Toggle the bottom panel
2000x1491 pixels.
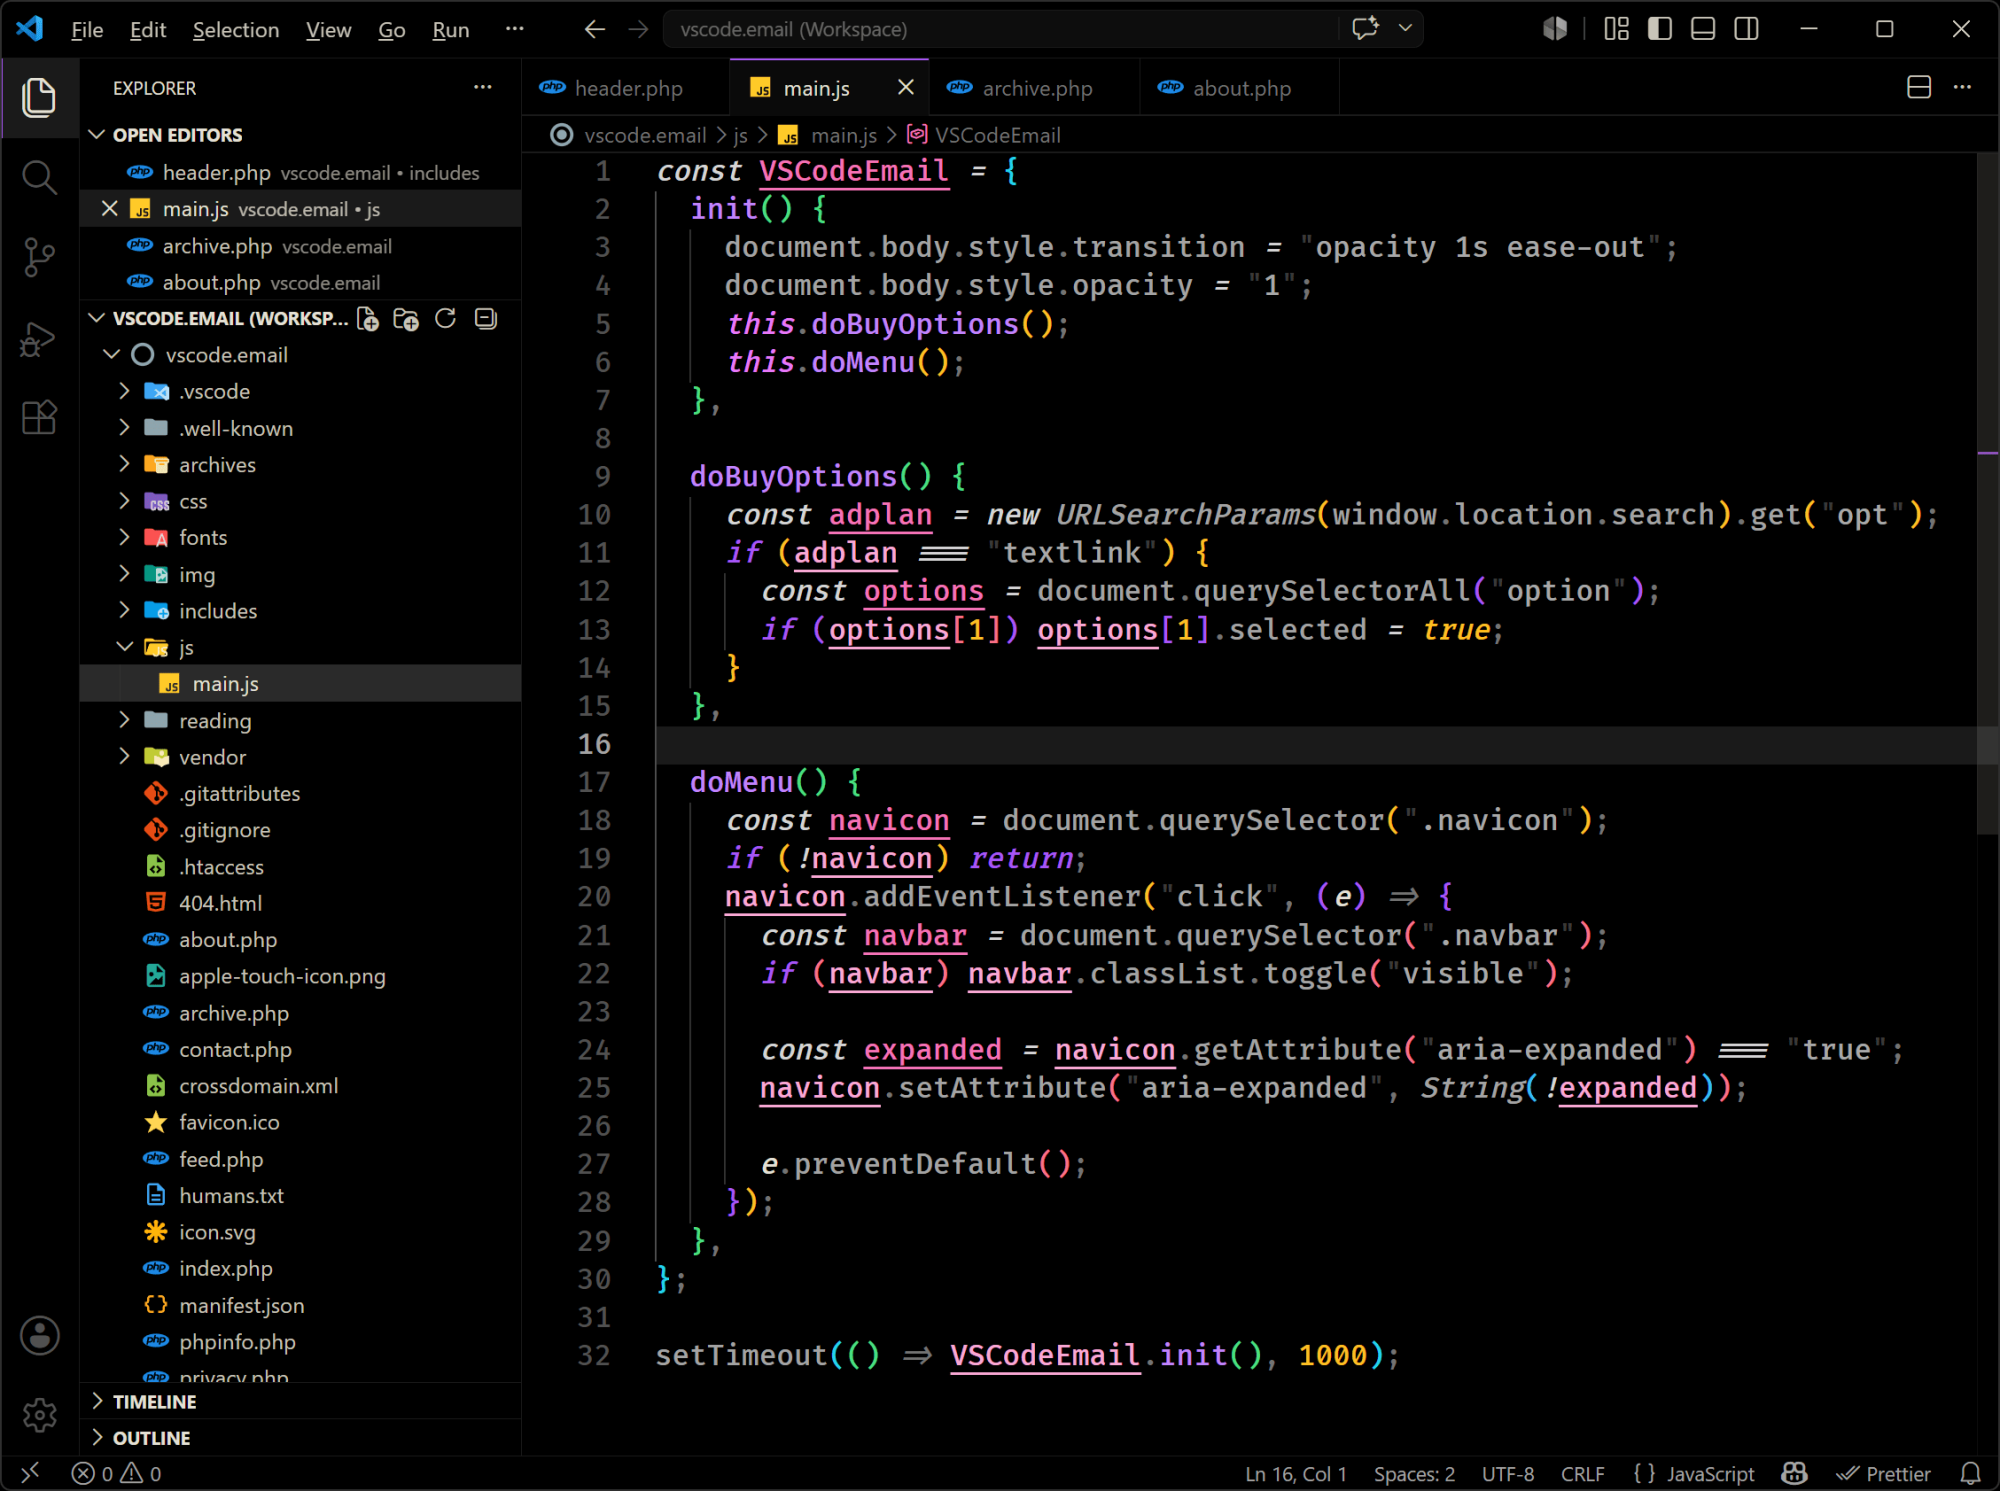click(x=1703, y=29)
